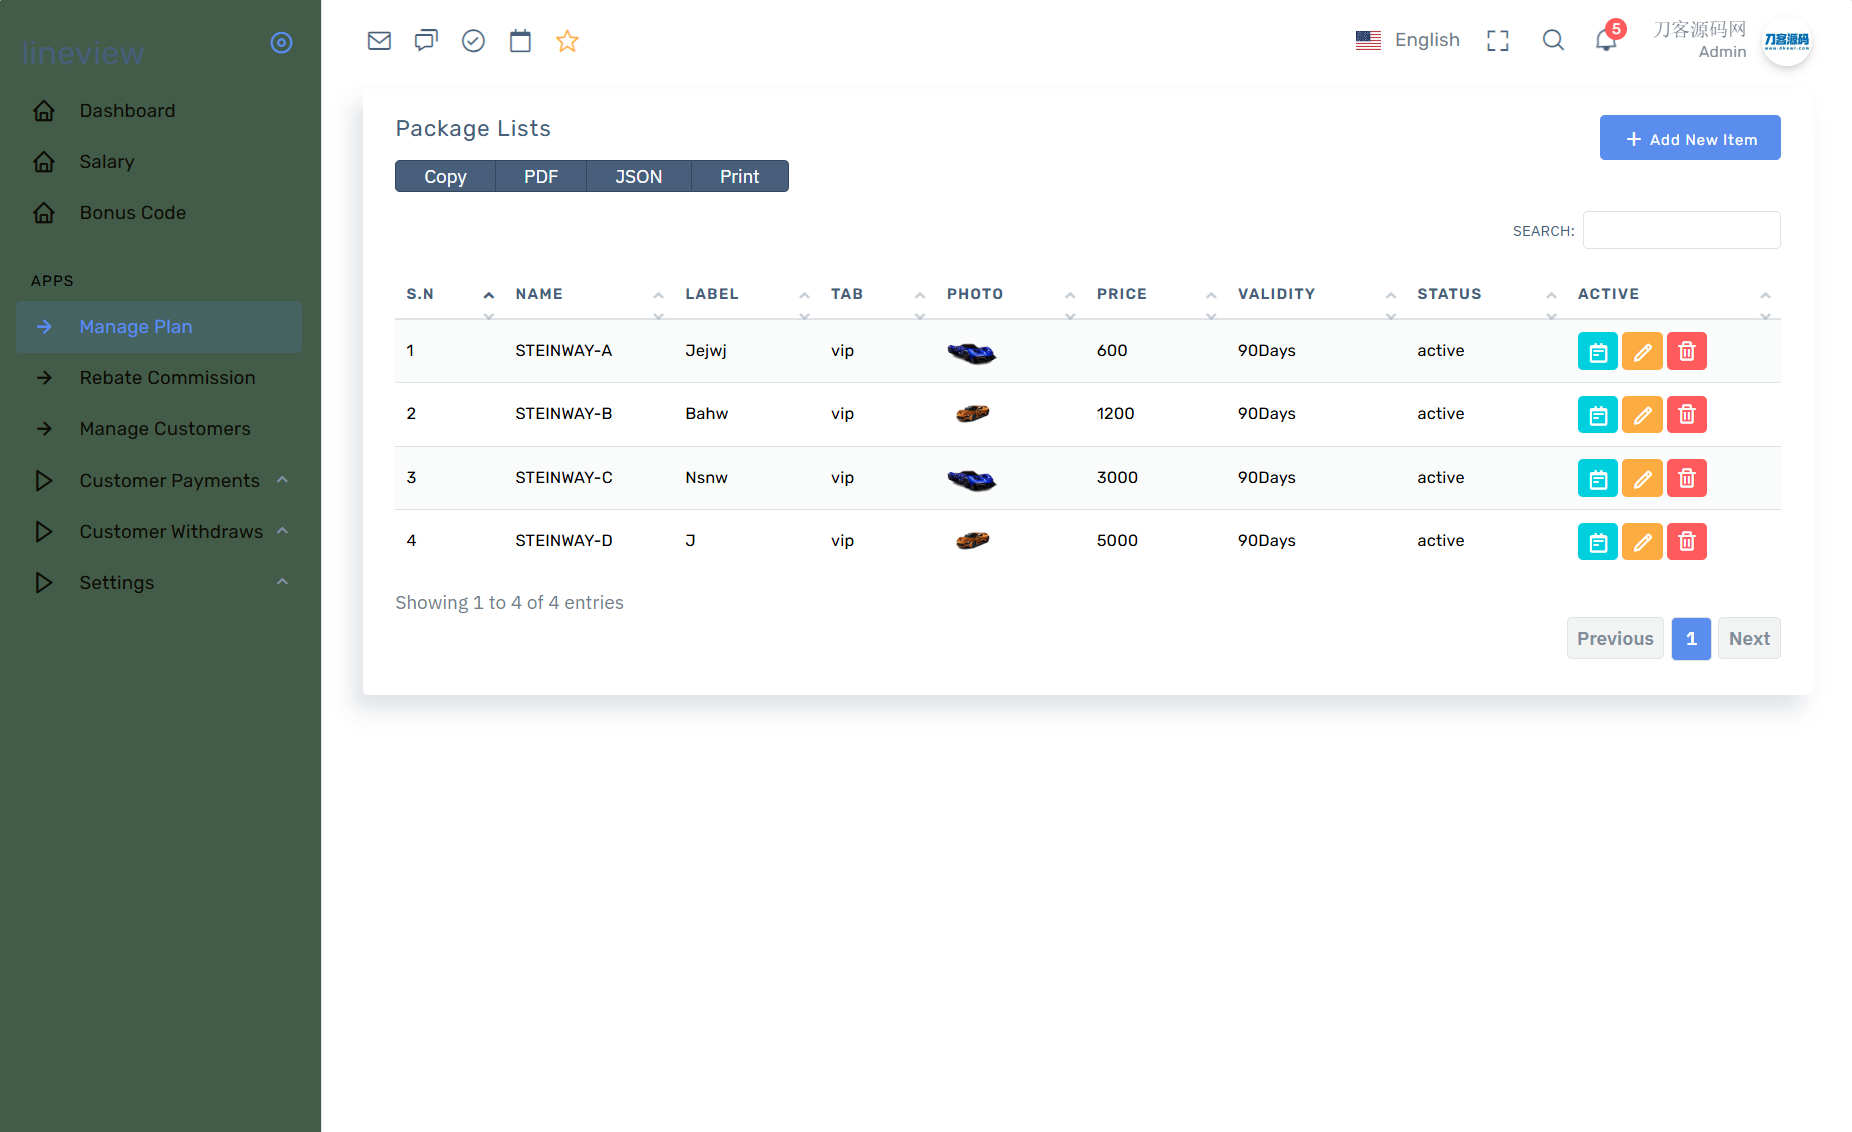Click the checkmark tasks icon

473,41
